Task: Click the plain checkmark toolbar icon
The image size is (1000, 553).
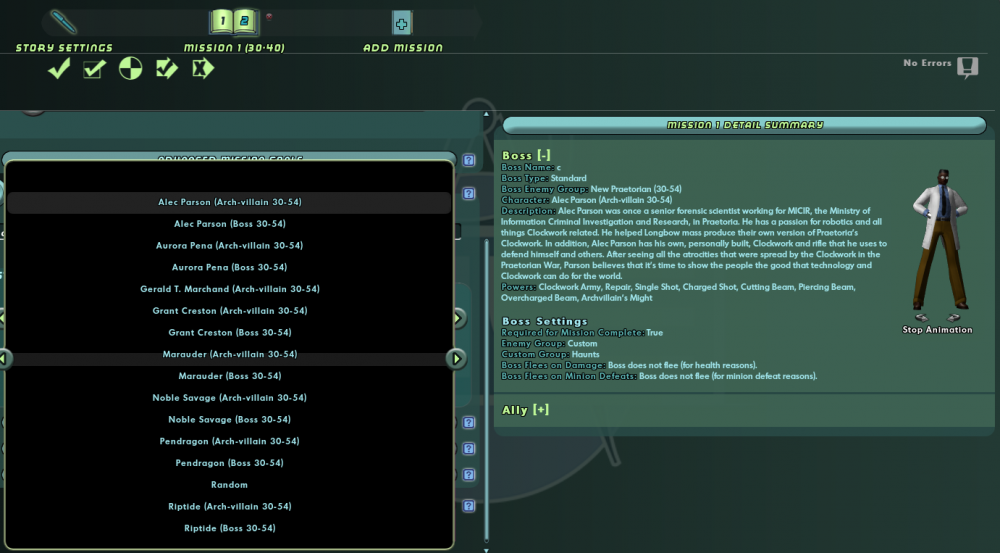Action: click(x=59, y=69)
